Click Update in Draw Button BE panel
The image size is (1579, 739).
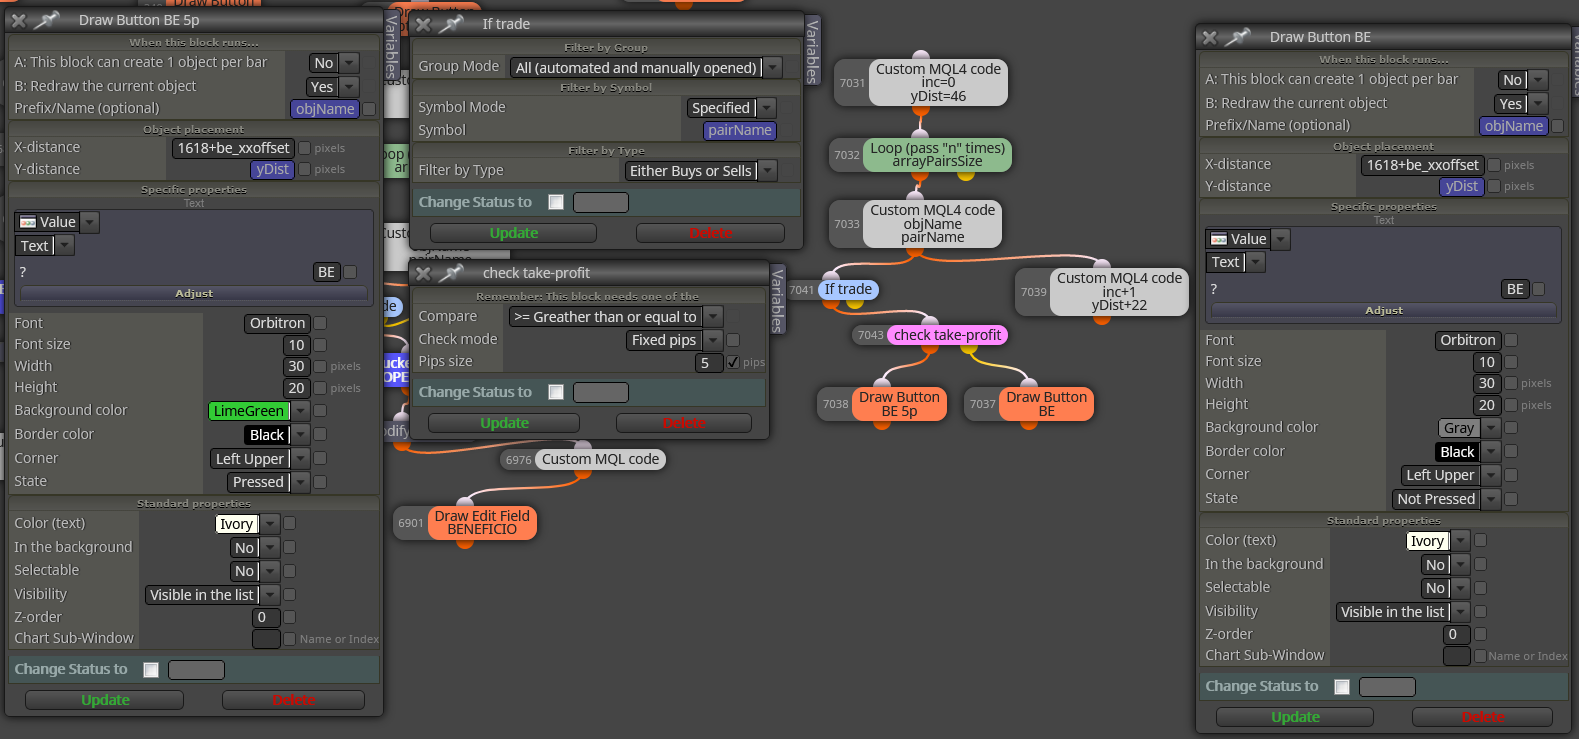[x=1295, y=717]
